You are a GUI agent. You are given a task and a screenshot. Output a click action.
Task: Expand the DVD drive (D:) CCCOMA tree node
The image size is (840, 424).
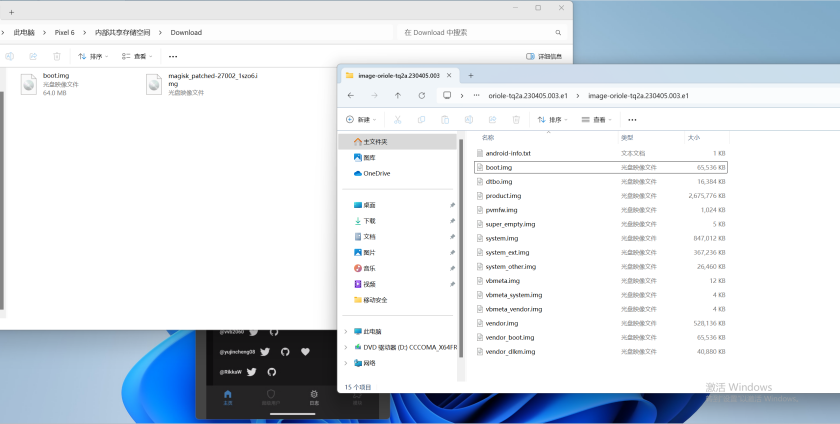(346, 347)
